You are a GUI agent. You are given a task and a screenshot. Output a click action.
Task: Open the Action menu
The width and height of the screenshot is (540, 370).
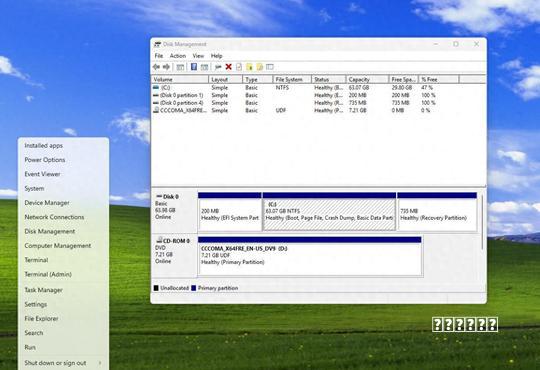pos(178,56)
